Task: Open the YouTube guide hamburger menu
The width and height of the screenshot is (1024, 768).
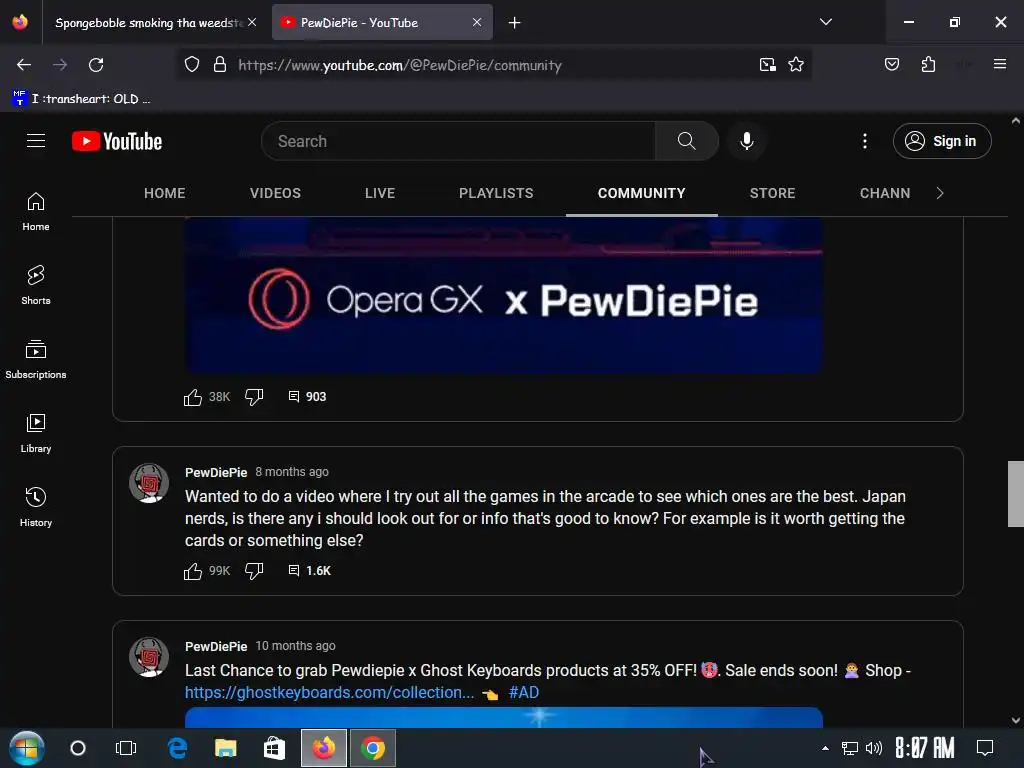Action: (36, 141)
